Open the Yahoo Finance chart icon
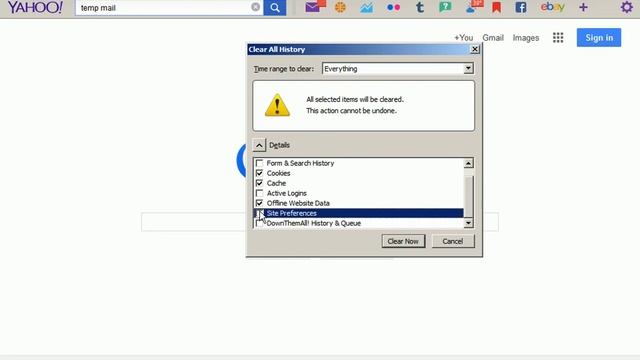640x360 pixels. 366,7
